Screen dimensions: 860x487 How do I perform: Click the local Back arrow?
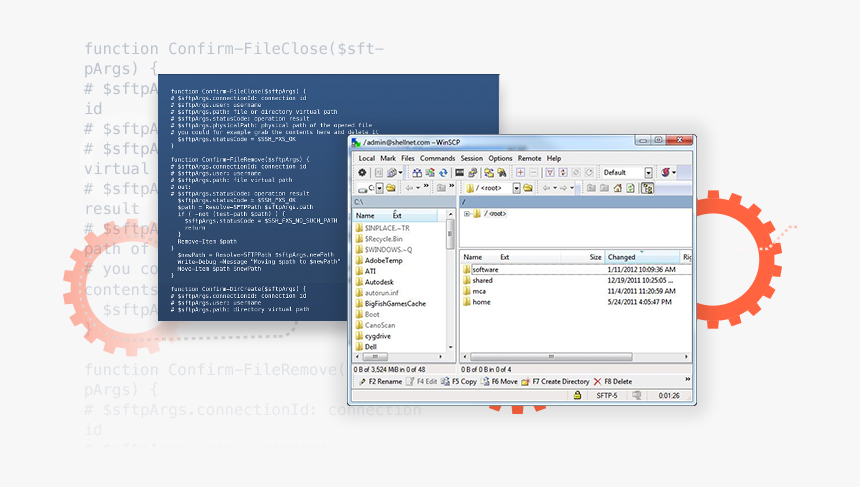409,188
